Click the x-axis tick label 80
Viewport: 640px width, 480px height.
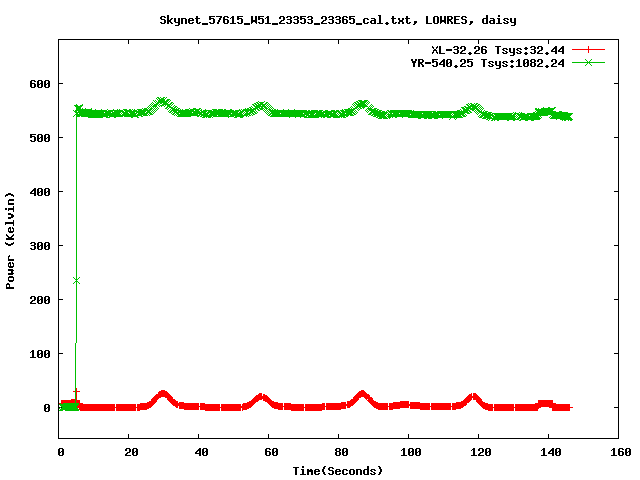click(341, 452)
